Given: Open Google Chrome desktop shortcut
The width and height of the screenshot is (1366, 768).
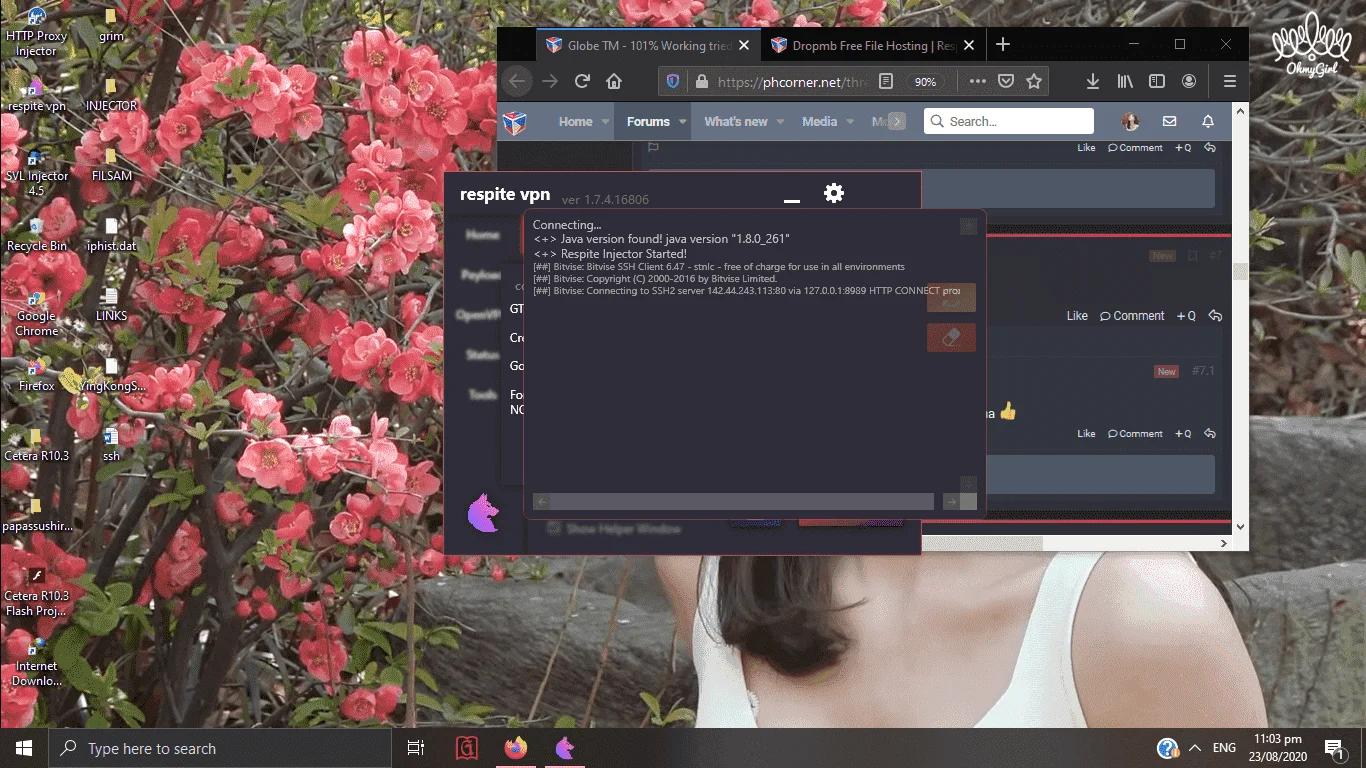Looking at the screenshot, I should click(x=36, y=313).
